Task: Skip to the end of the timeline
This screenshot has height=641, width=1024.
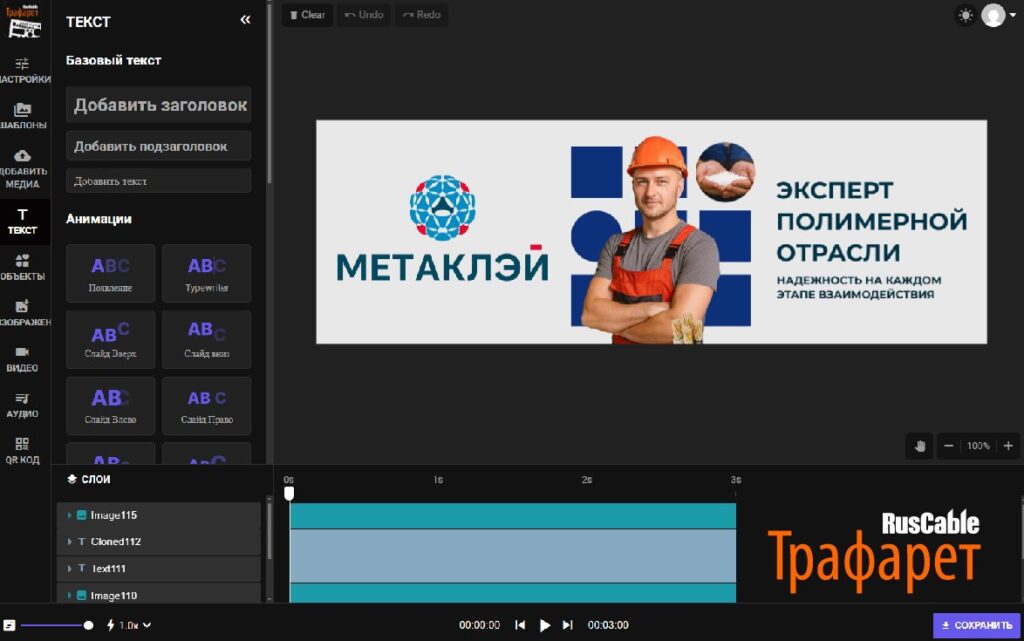Action: (568, 625)
